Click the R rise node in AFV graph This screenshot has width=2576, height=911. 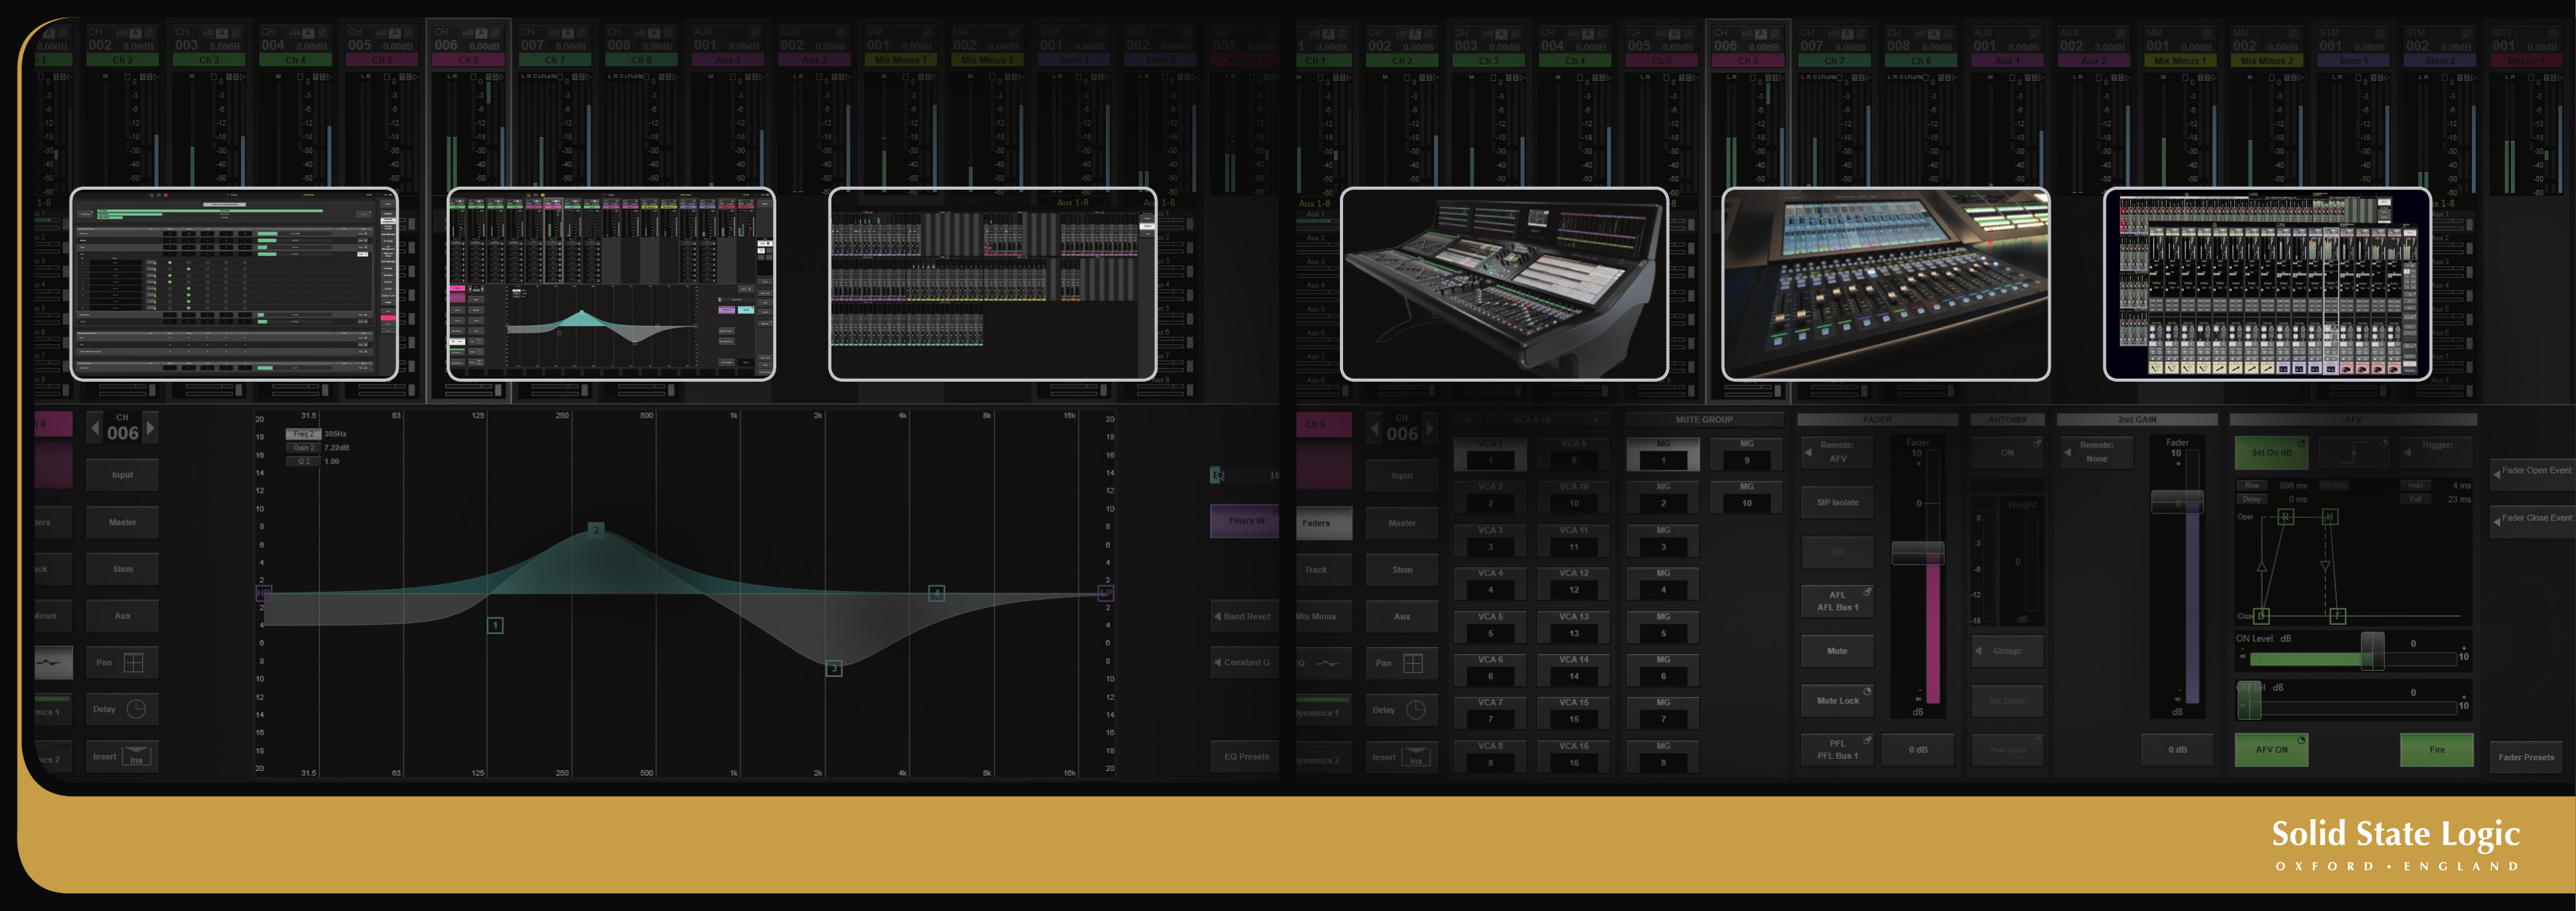[2285, 517]
